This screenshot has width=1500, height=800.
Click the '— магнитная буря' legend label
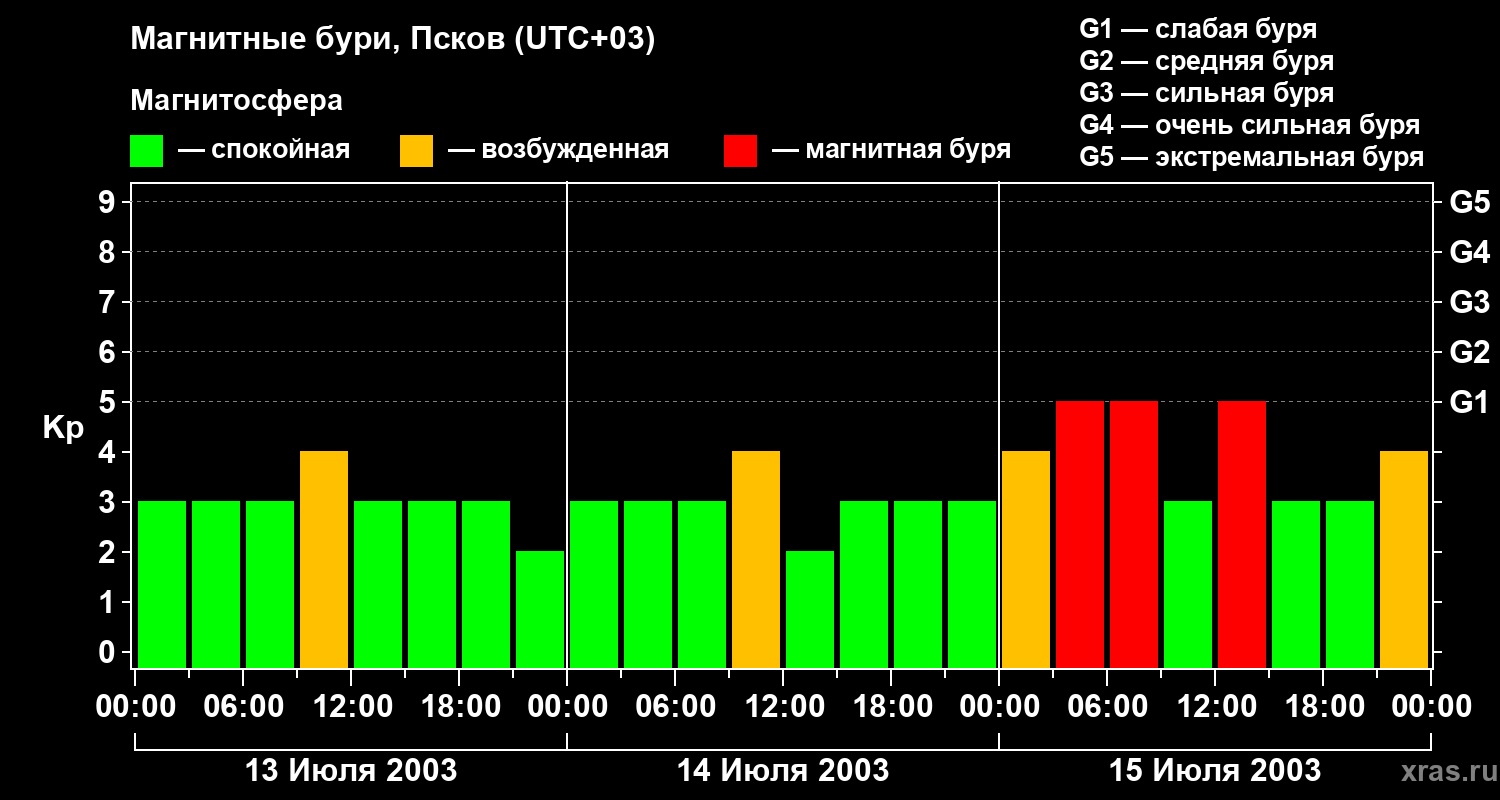tap(891, 150)
